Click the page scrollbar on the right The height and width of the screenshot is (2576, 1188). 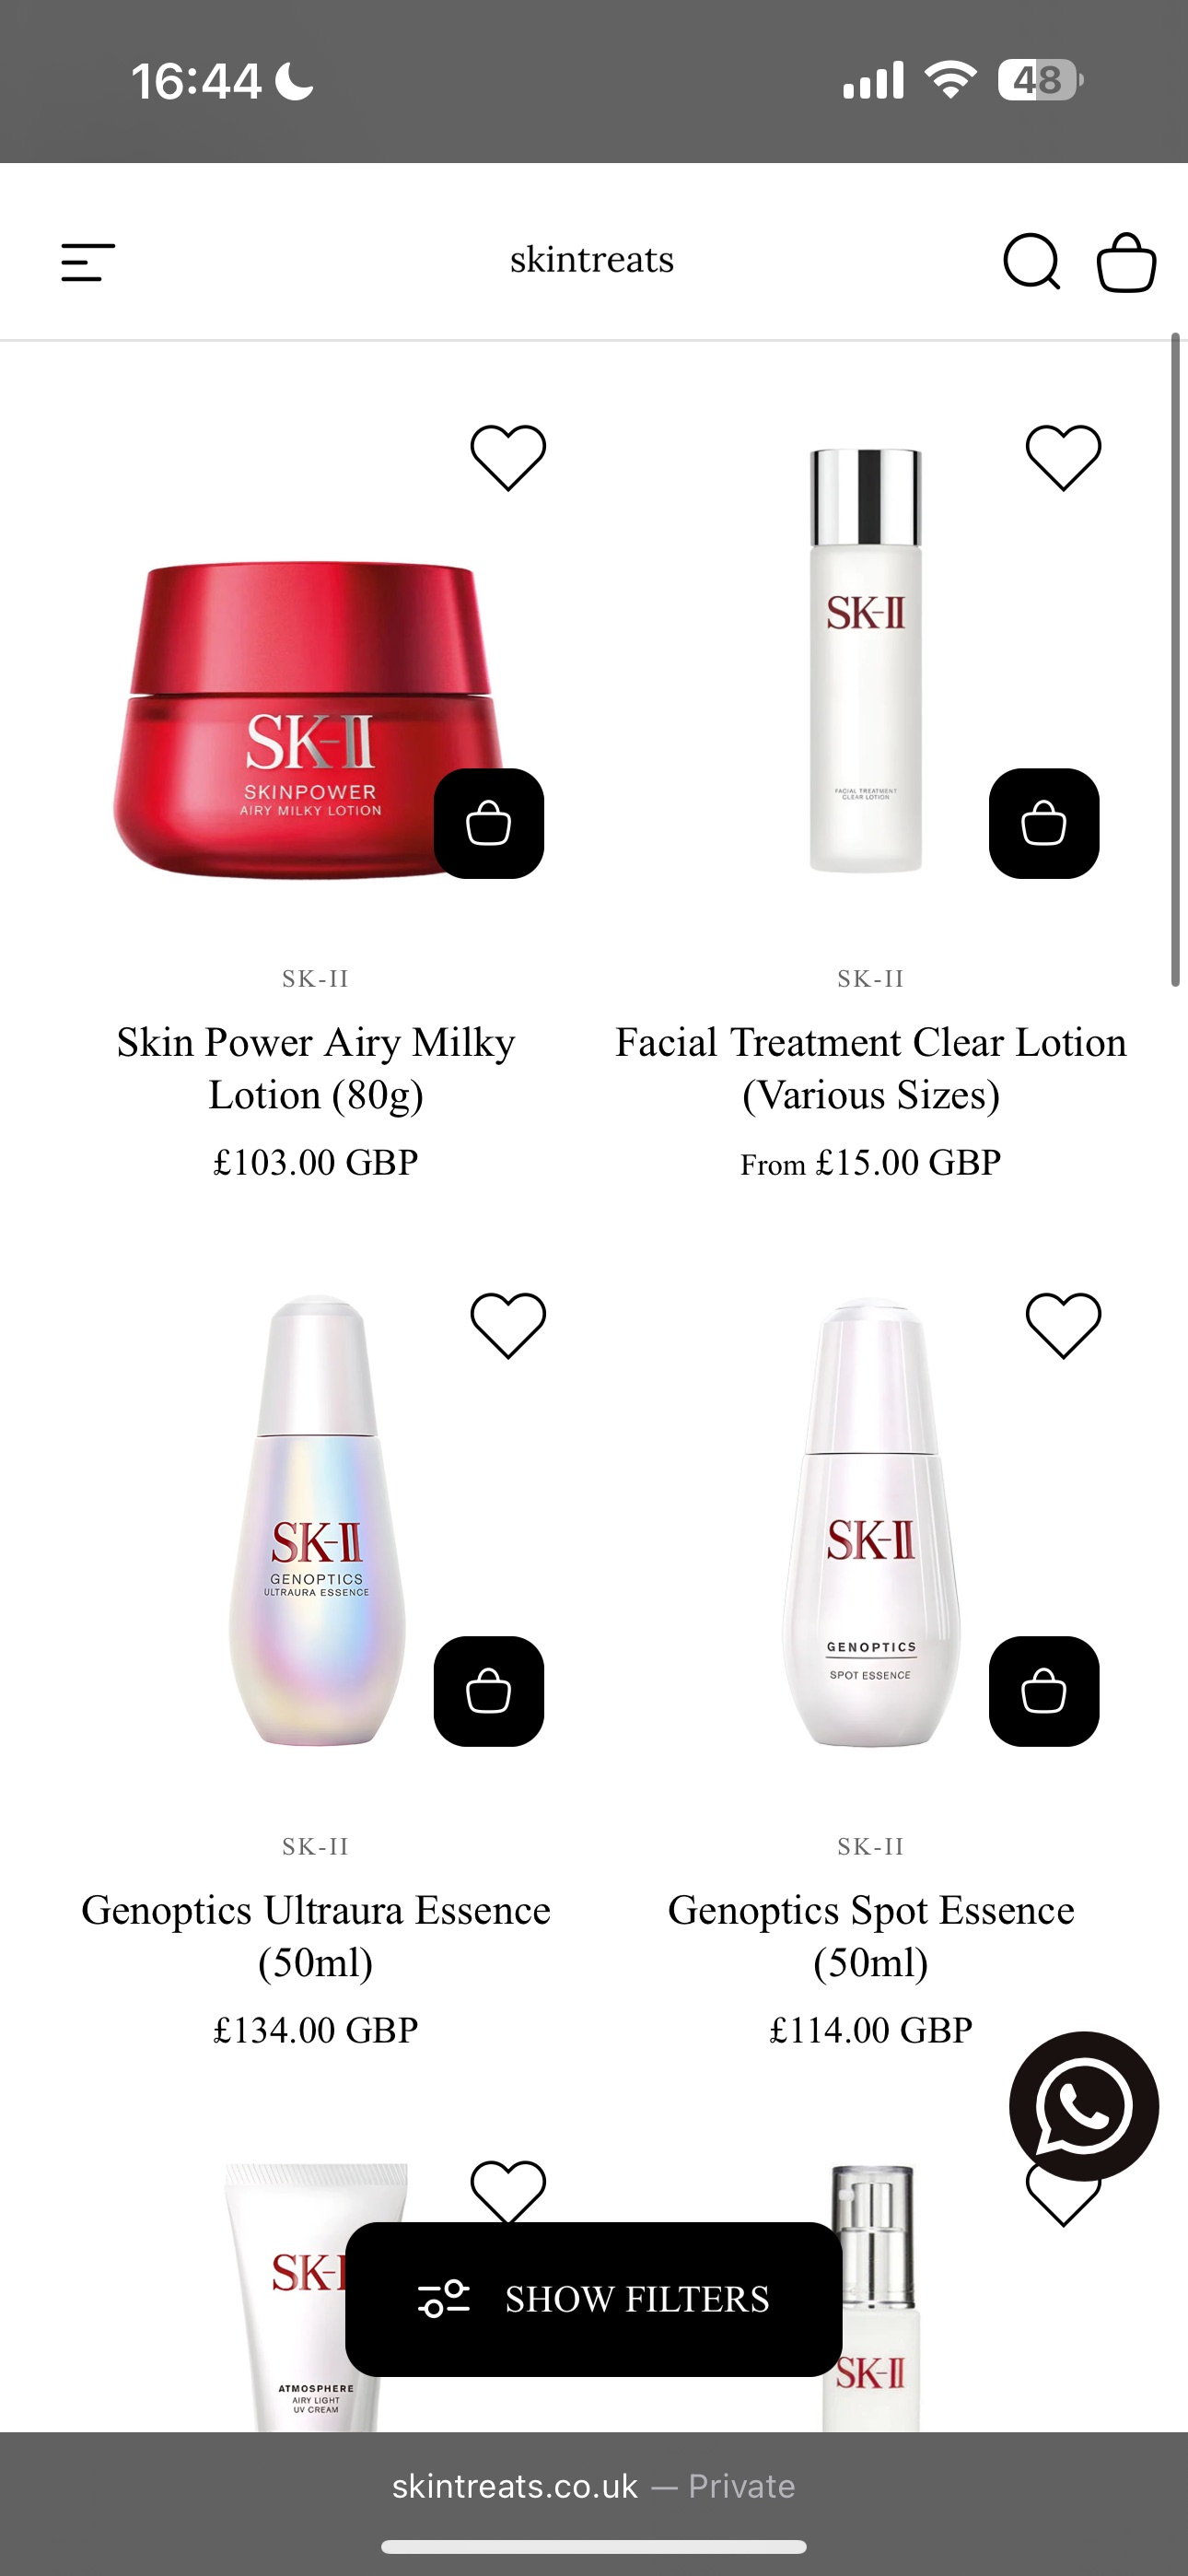pos(1176,660)
